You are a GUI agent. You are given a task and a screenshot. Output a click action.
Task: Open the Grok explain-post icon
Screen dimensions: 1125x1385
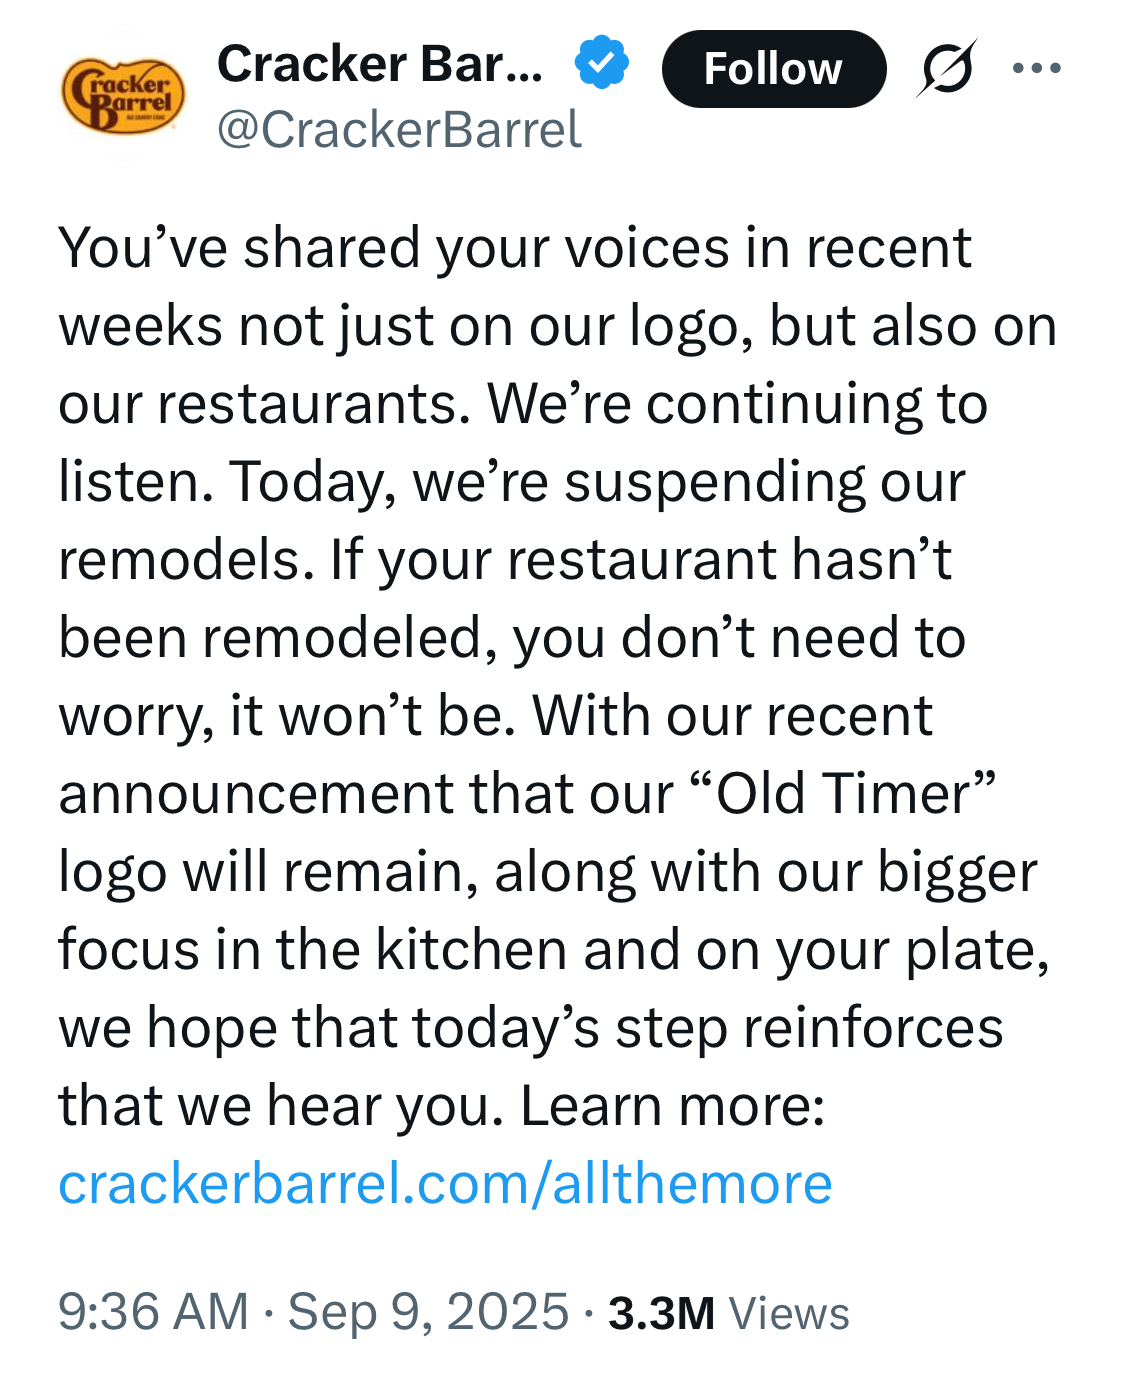[945, 69]
